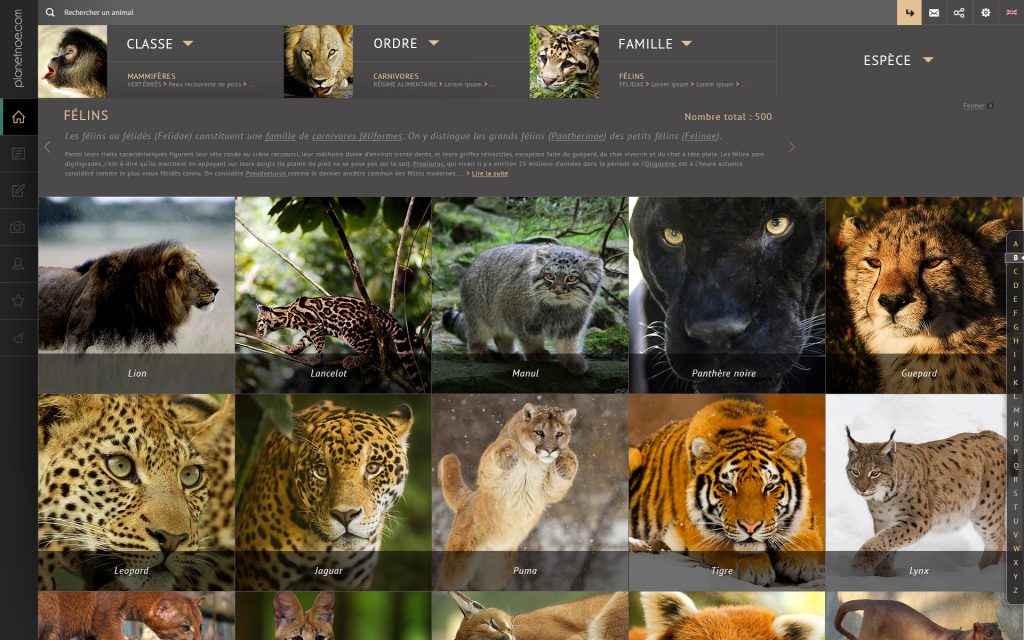Click the 'MAMMIFÈRES' class label

[152, 76]
